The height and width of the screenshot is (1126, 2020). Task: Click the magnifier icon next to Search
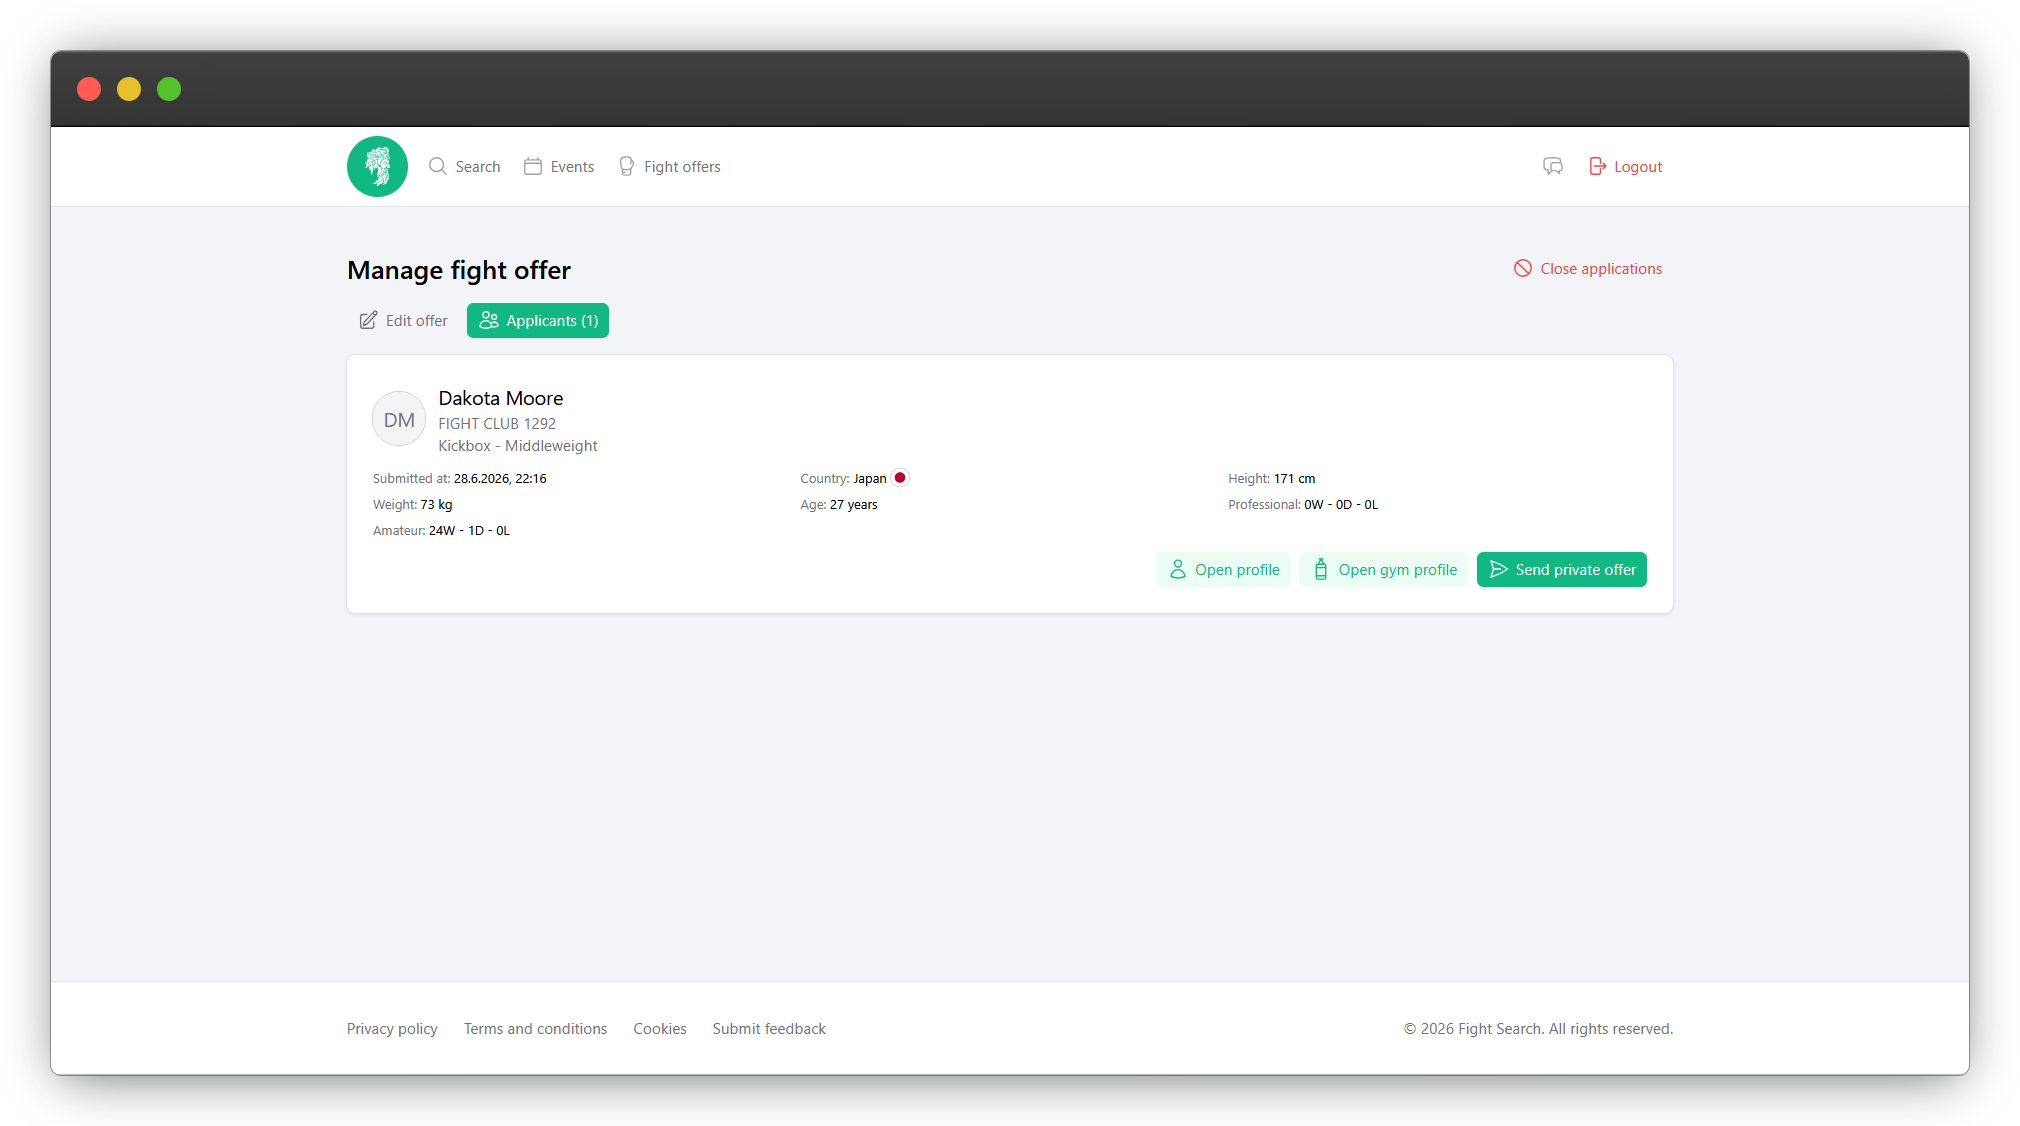438,166
